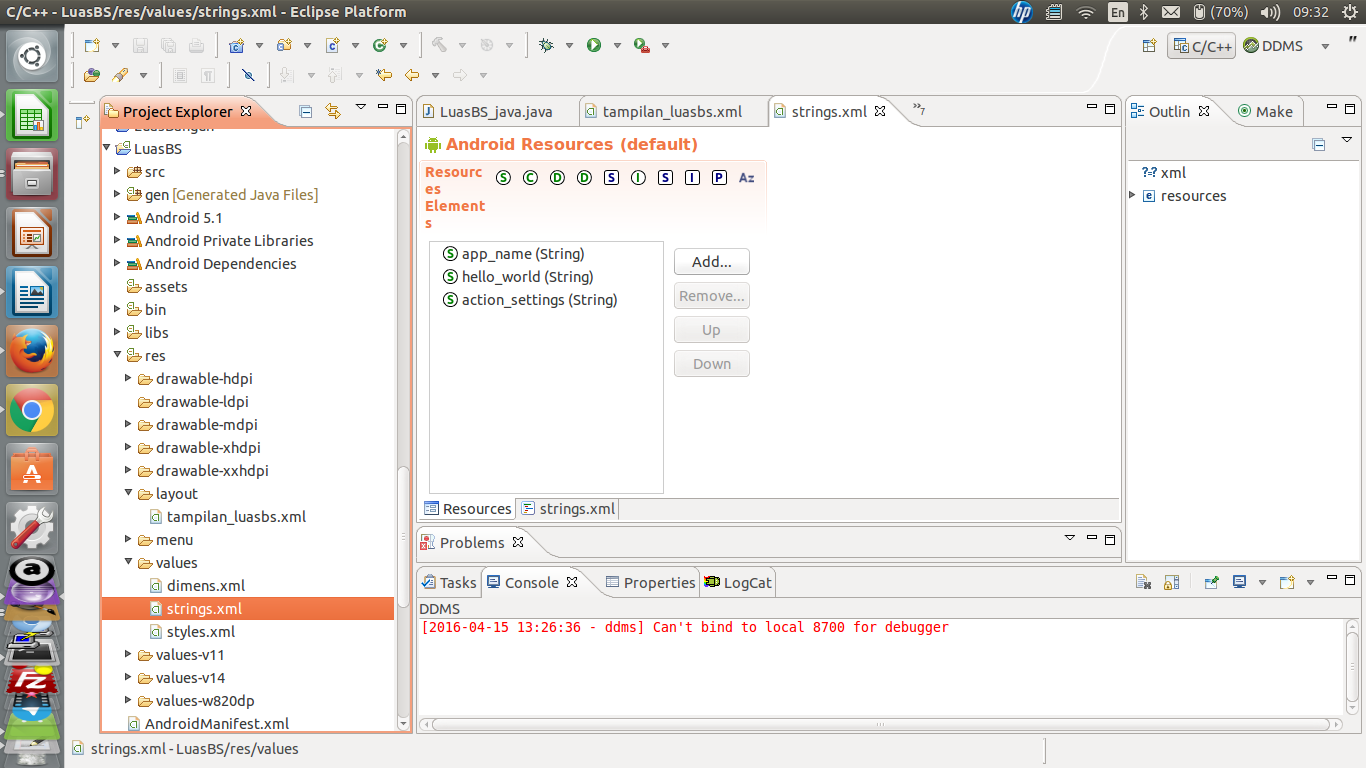Viewport: 1366px width, 768px height.
Task: Toggle Link with Editor in Project Explorer
Action: (334, 111)
